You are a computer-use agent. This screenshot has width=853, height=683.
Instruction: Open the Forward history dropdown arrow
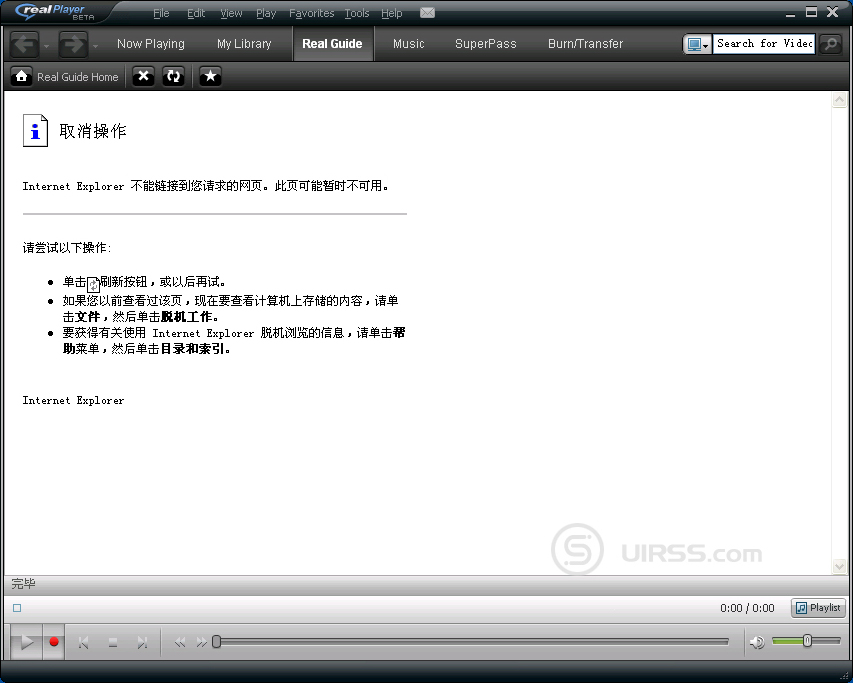coord(95,46)
